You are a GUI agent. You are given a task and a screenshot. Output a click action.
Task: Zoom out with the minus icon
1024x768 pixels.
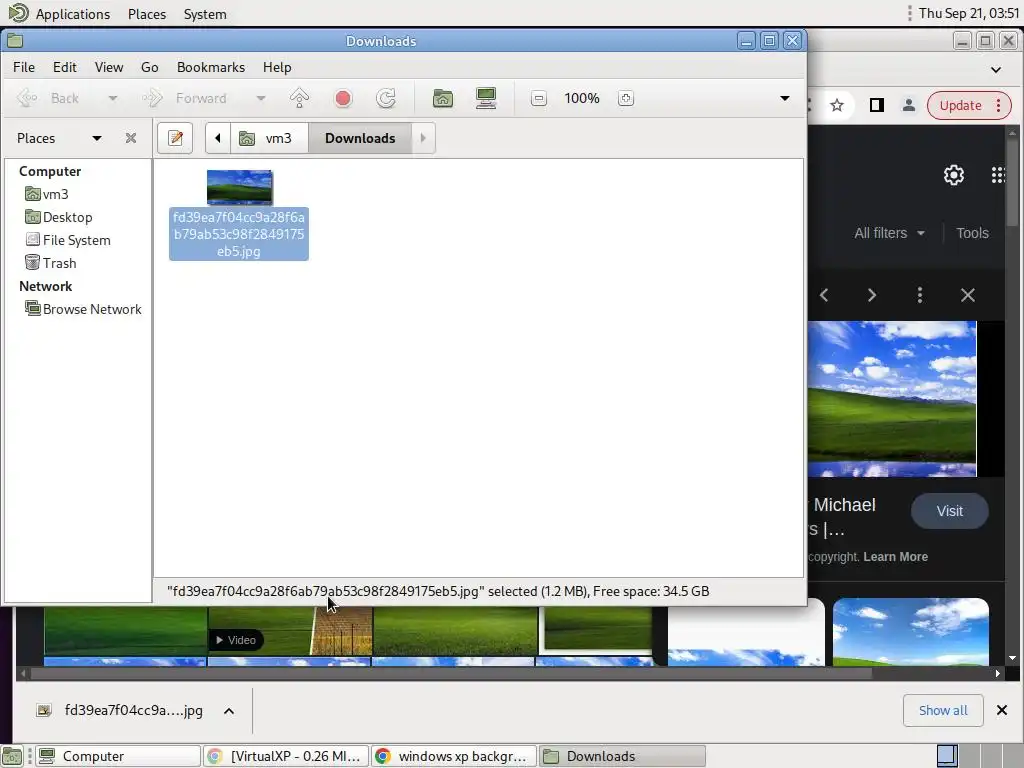[x=539, y=98]
